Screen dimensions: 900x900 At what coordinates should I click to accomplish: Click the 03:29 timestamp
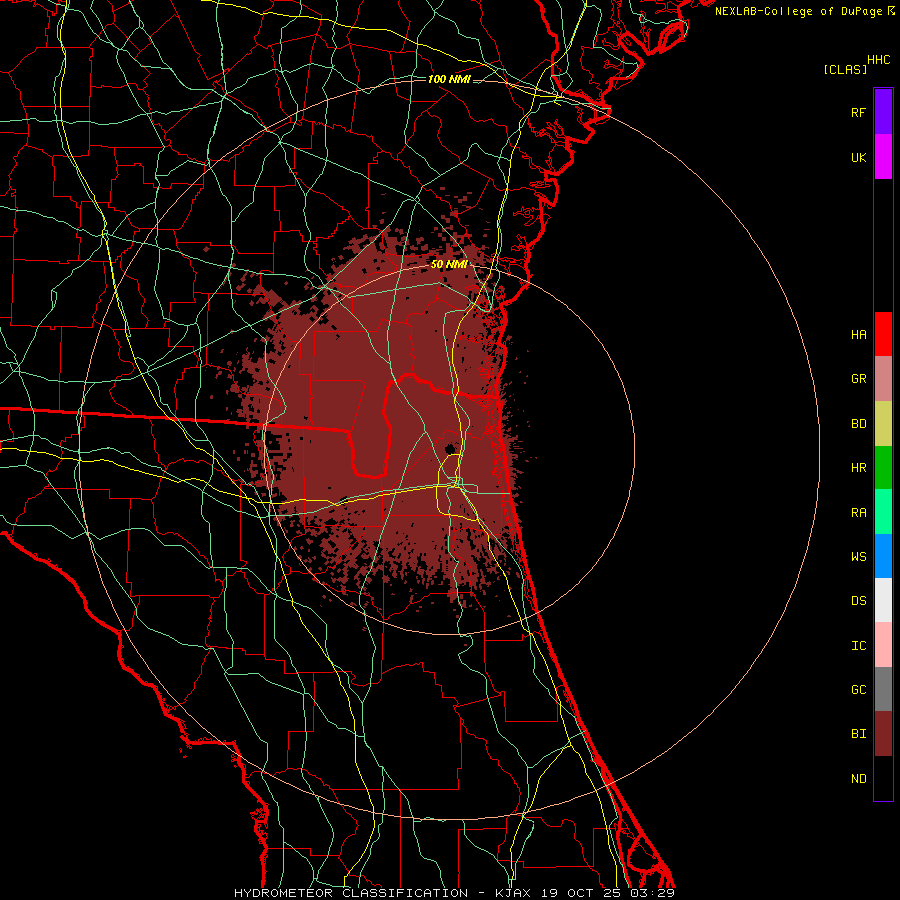(654, 893)
